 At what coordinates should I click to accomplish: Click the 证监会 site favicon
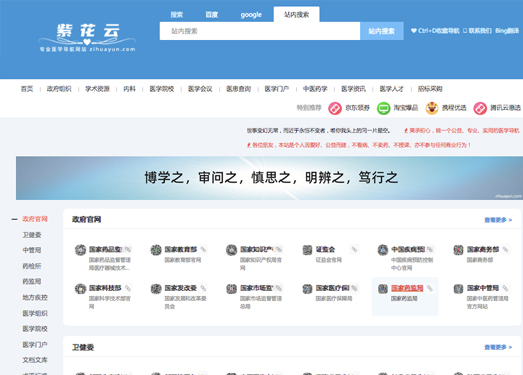[x=307, y=250]
